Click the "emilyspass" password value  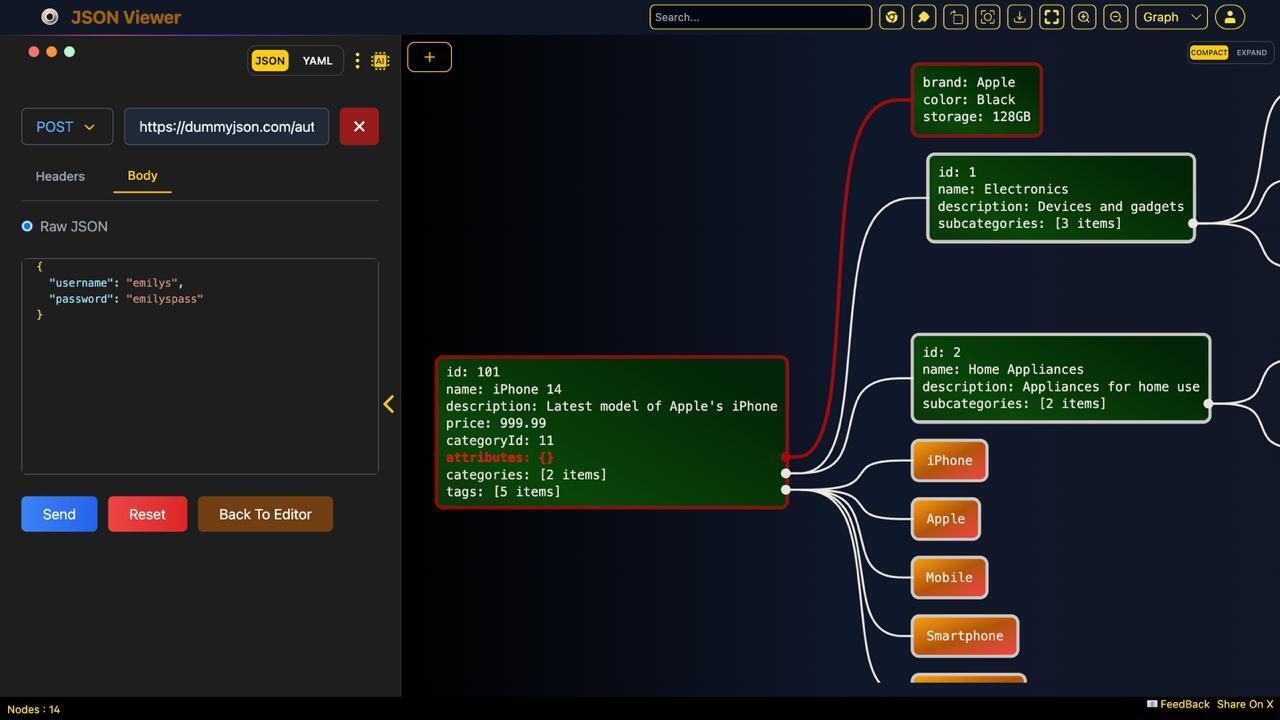pyautogui.click(x=164, y=299)
